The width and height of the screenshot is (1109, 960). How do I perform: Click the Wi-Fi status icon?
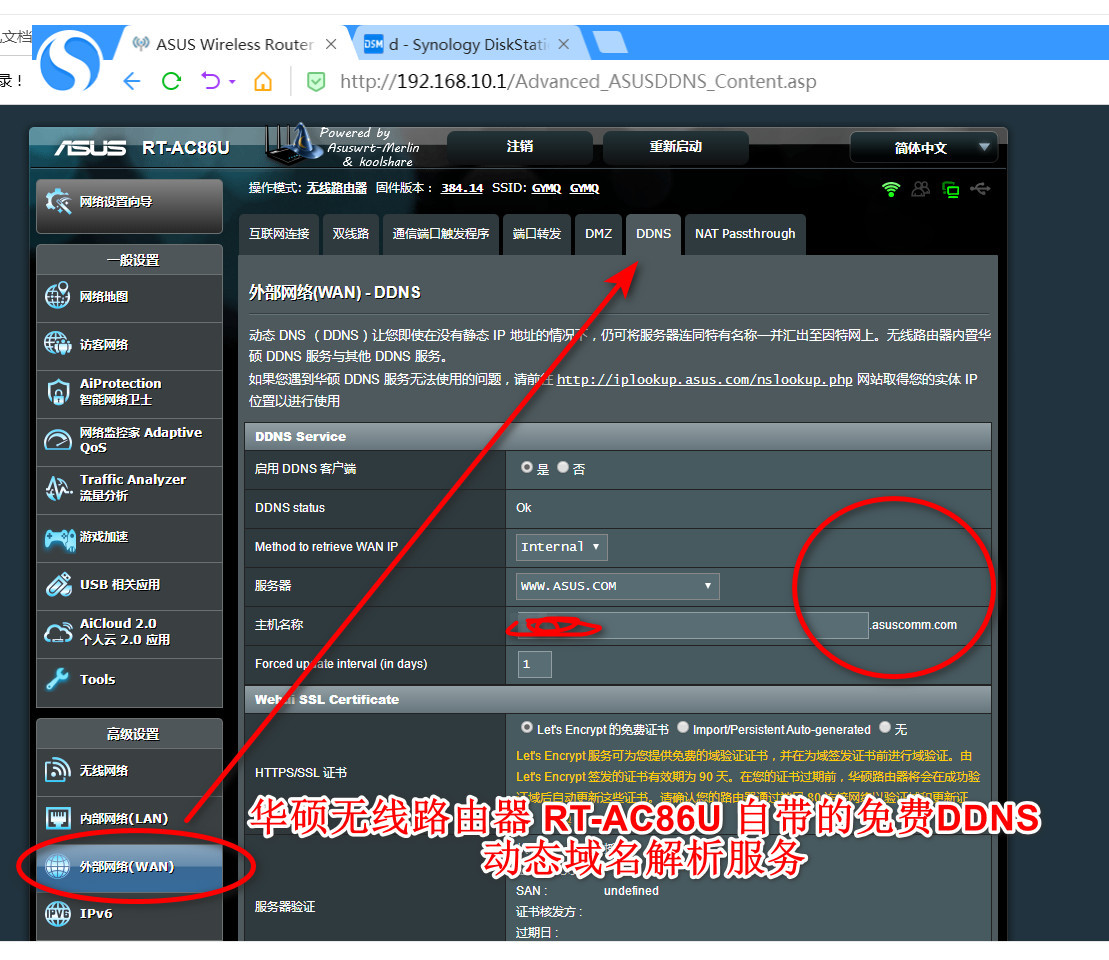891,189
